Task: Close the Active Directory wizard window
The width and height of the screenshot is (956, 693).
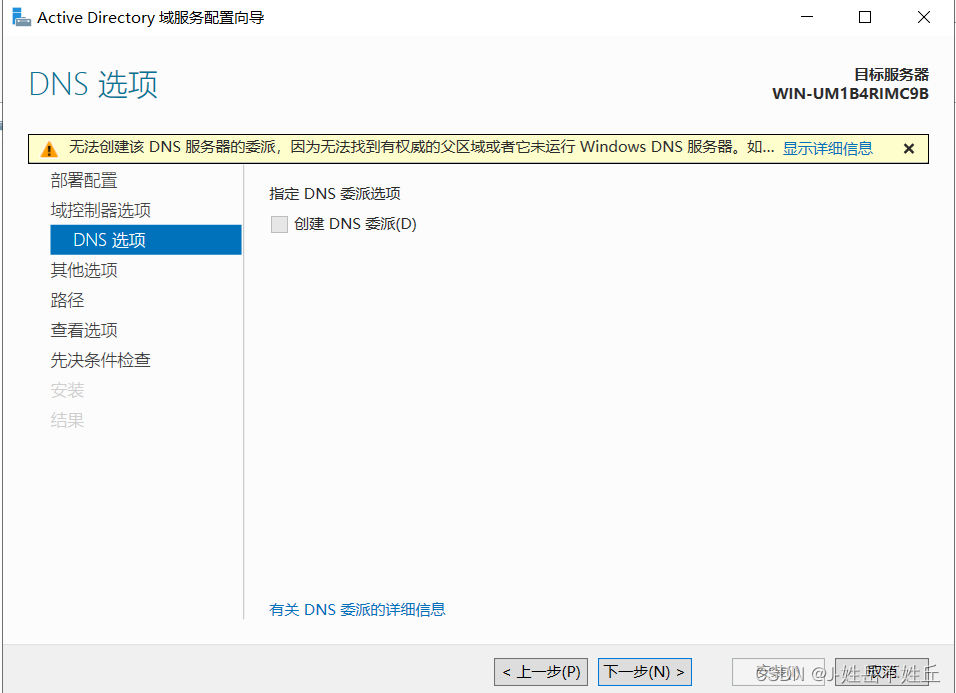Action: 924,17
